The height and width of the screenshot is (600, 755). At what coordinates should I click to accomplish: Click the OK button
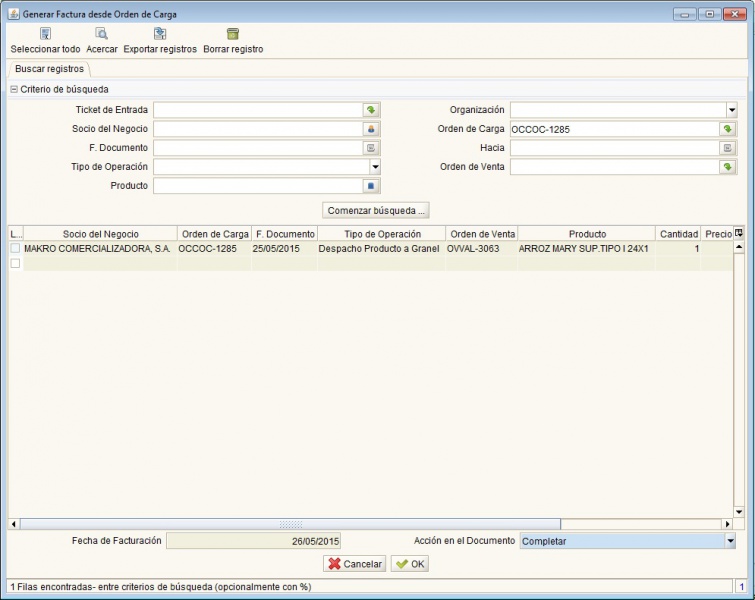tap(410, 564)
